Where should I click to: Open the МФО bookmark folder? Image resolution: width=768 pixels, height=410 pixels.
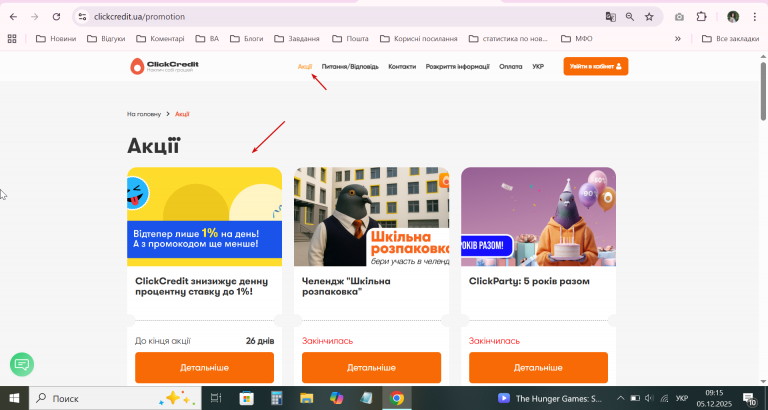[x=576, y=38]
